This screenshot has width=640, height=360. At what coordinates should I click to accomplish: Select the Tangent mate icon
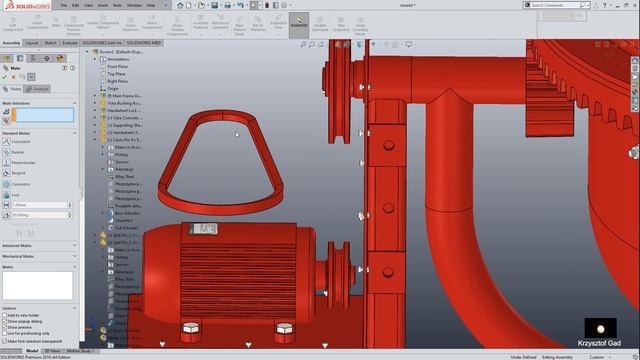tap(6, 173)
